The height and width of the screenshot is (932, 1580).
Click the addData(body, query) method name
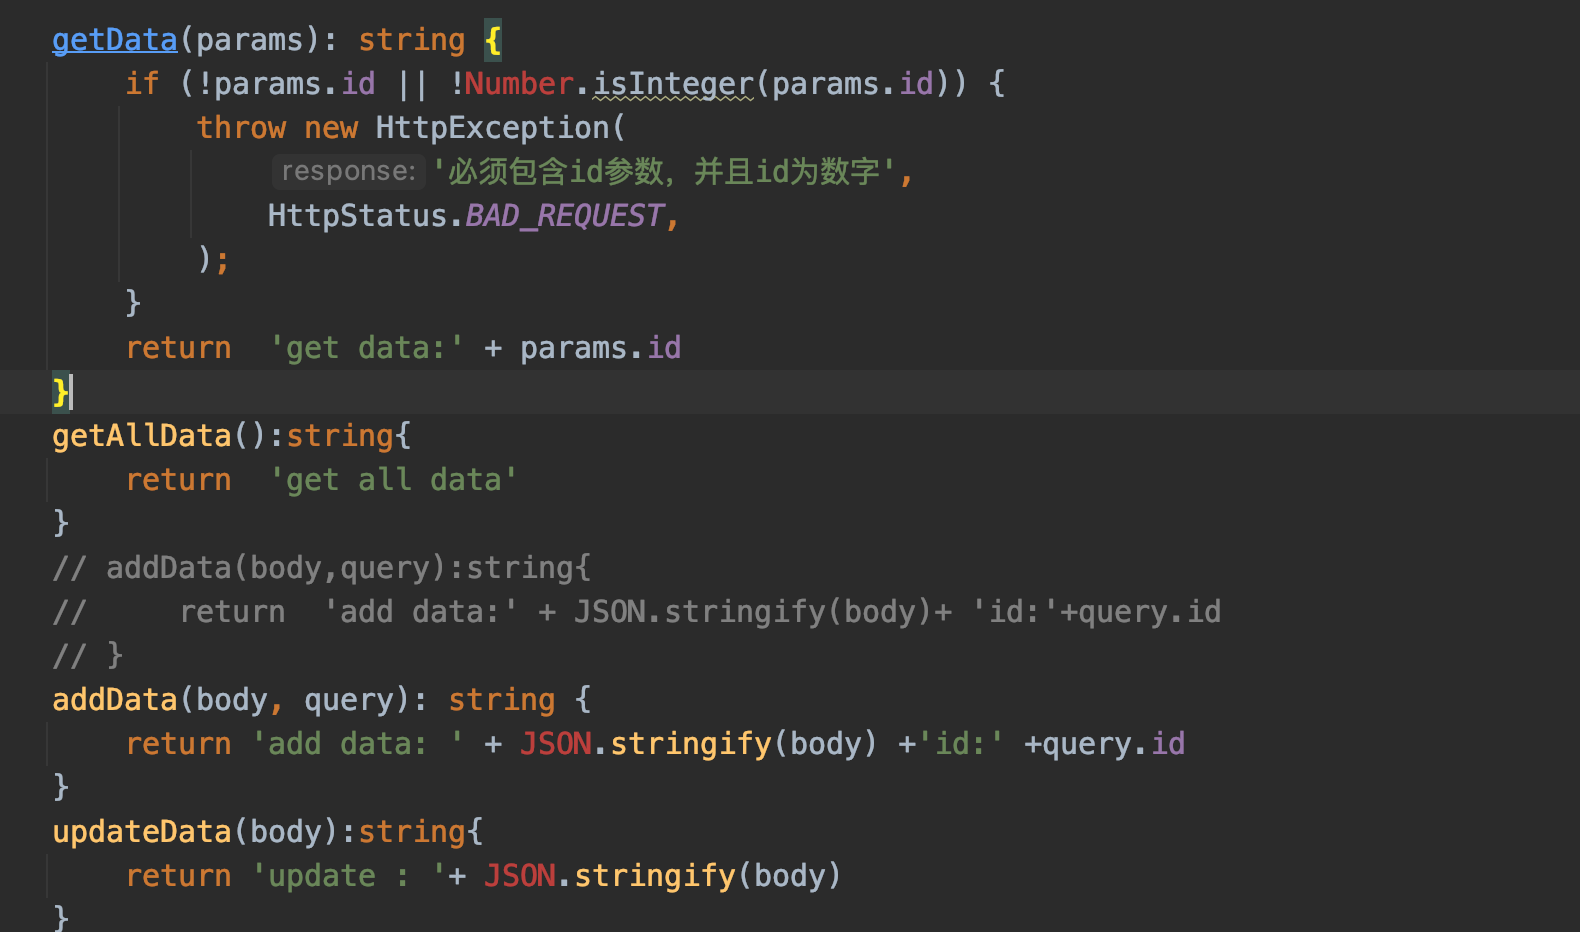(x=114, y=700)
